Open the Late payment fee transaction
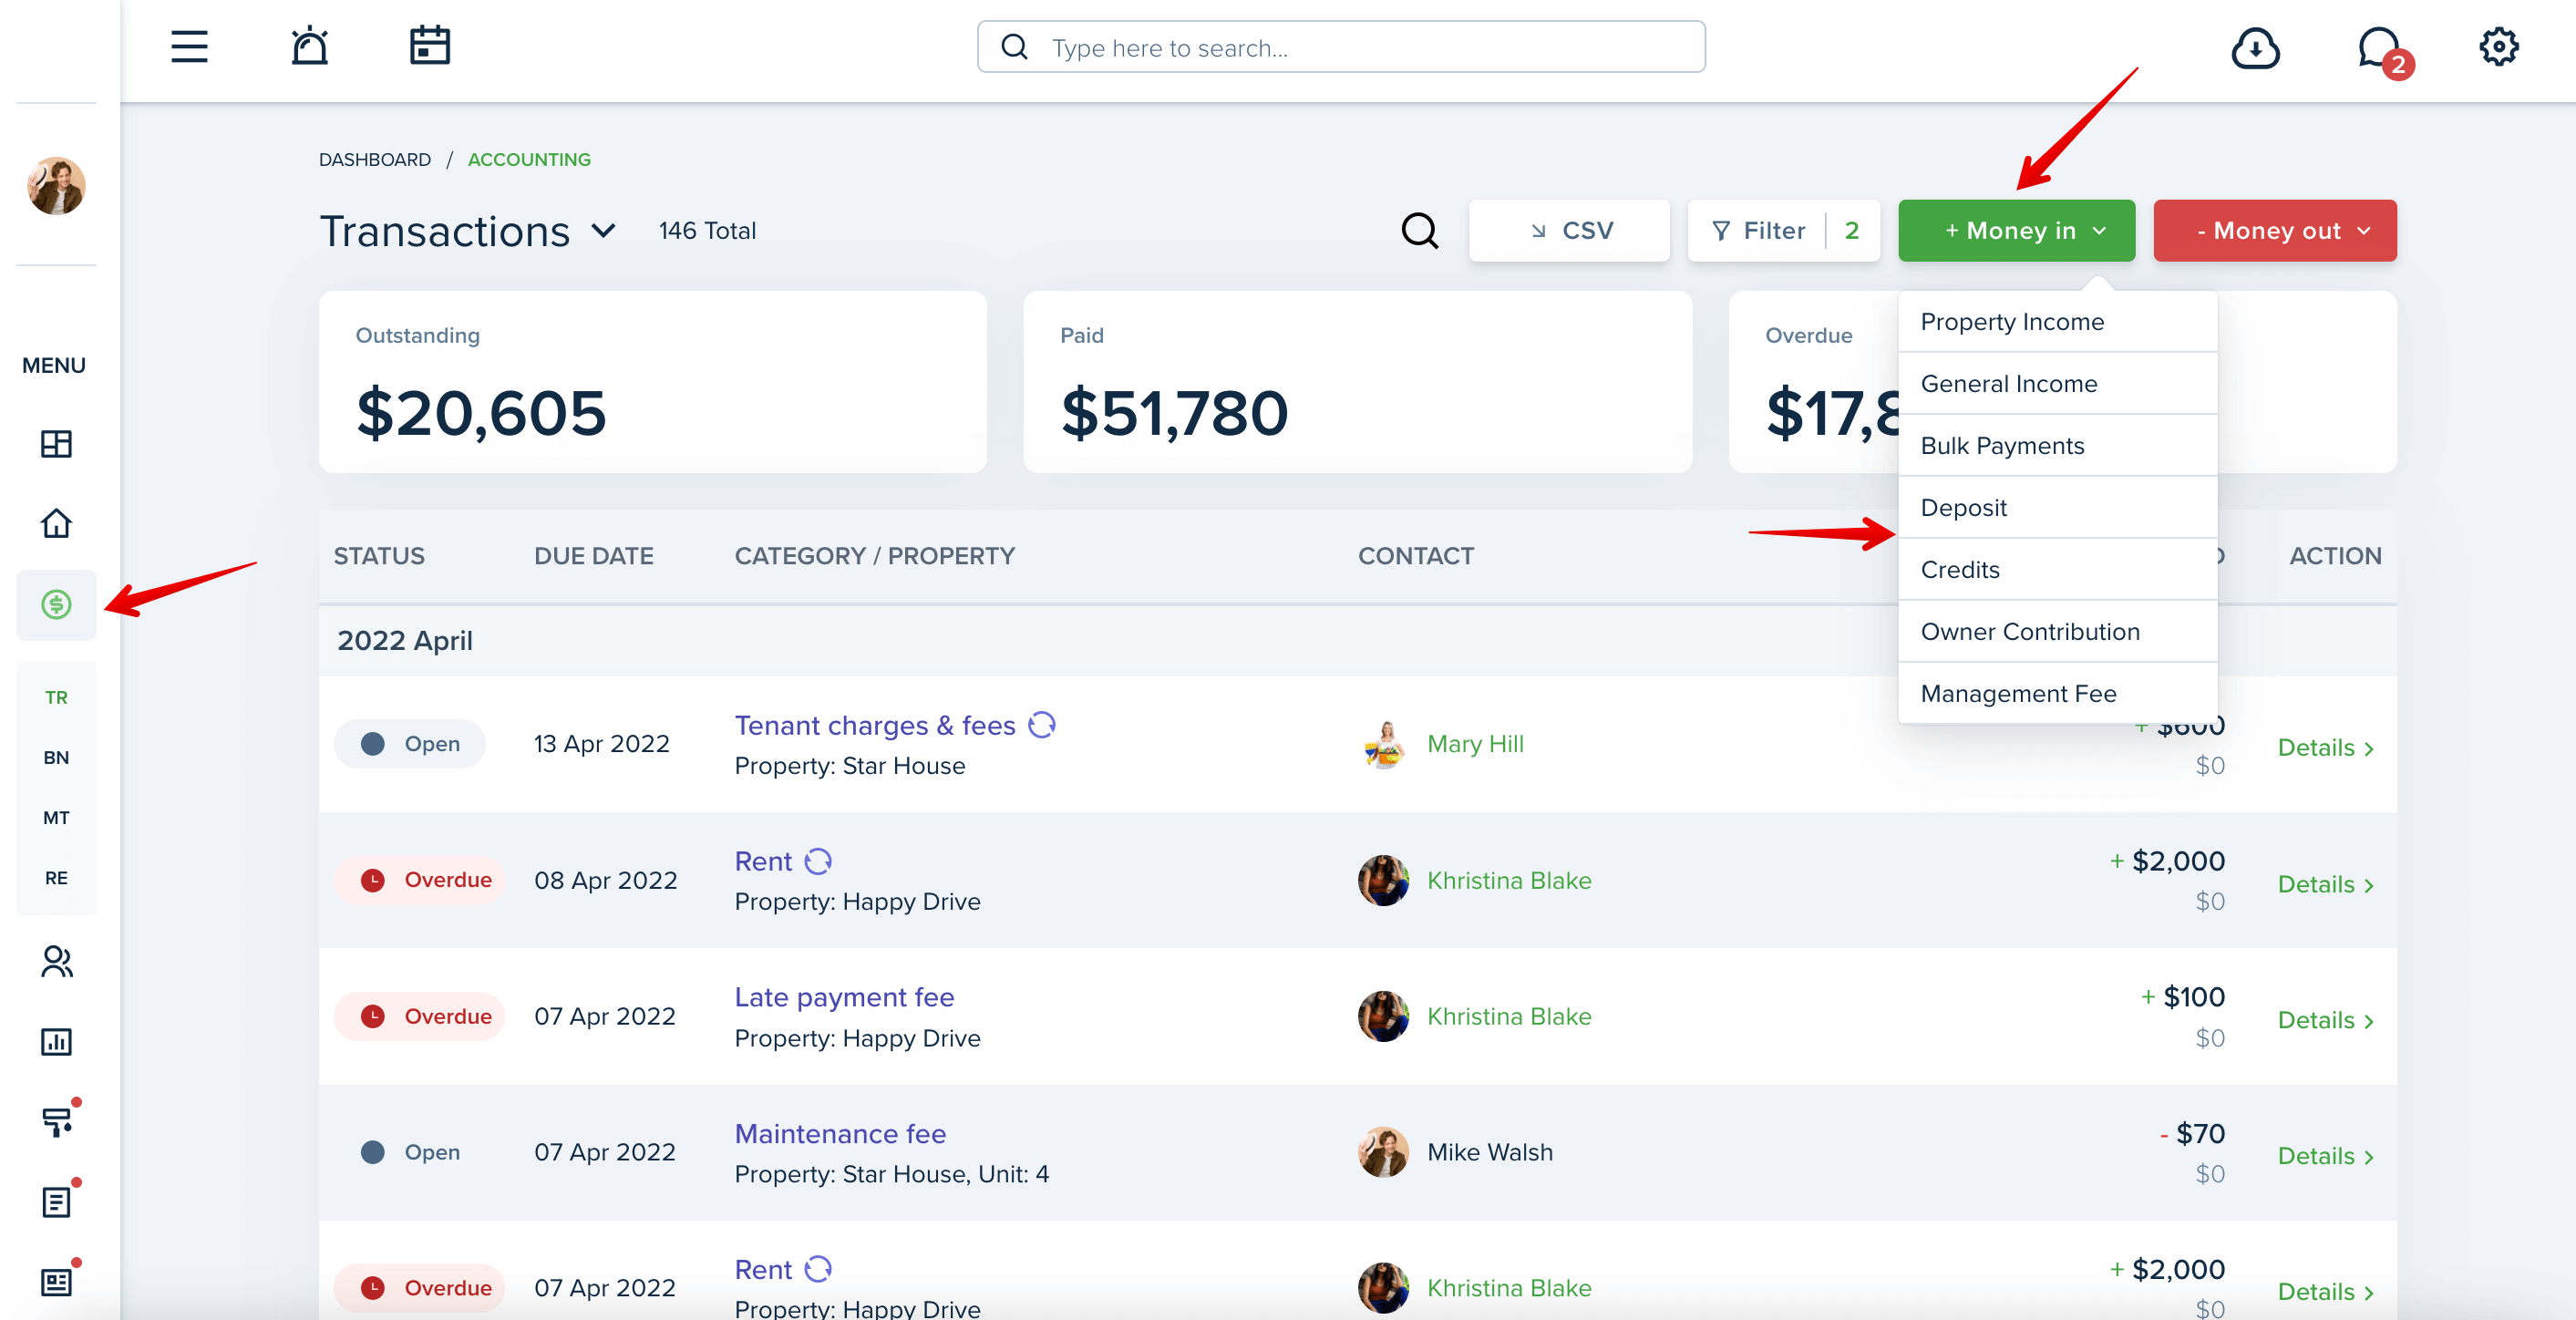The width and height of the screenshot is (2576, 1320). [x=844, y=997]
